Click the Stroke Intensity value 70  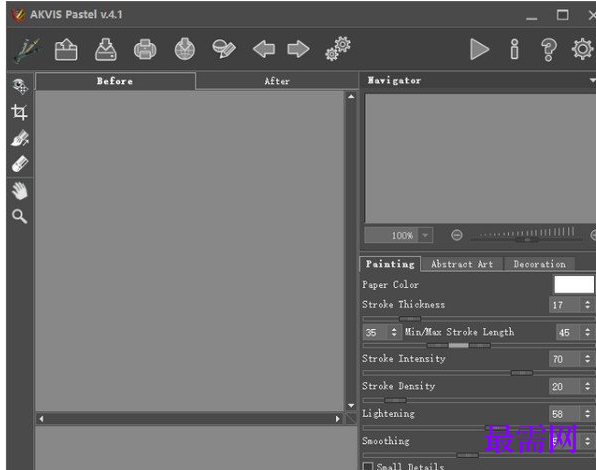(x=564, y=359)
